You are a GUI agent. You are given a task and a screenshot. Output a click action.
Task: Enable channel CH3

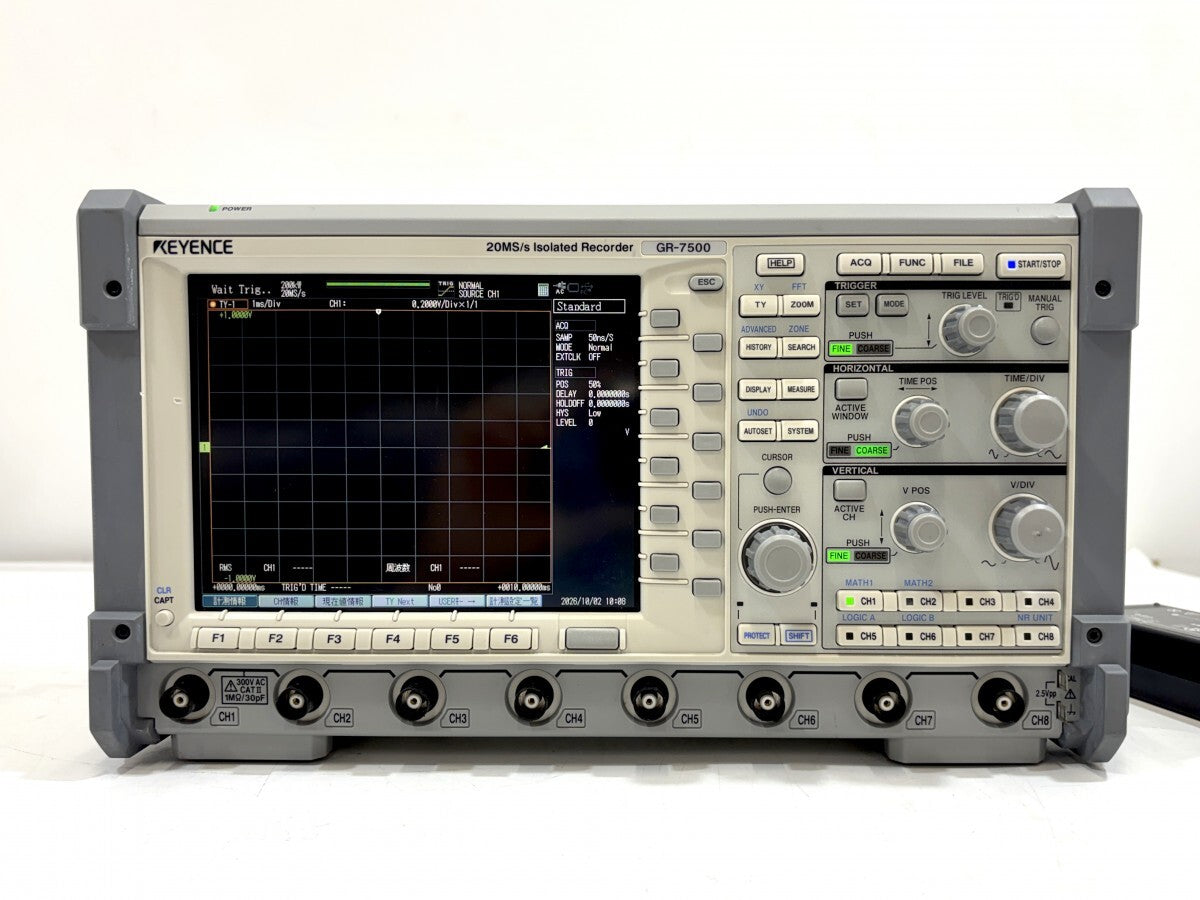[x=979, y=602]
